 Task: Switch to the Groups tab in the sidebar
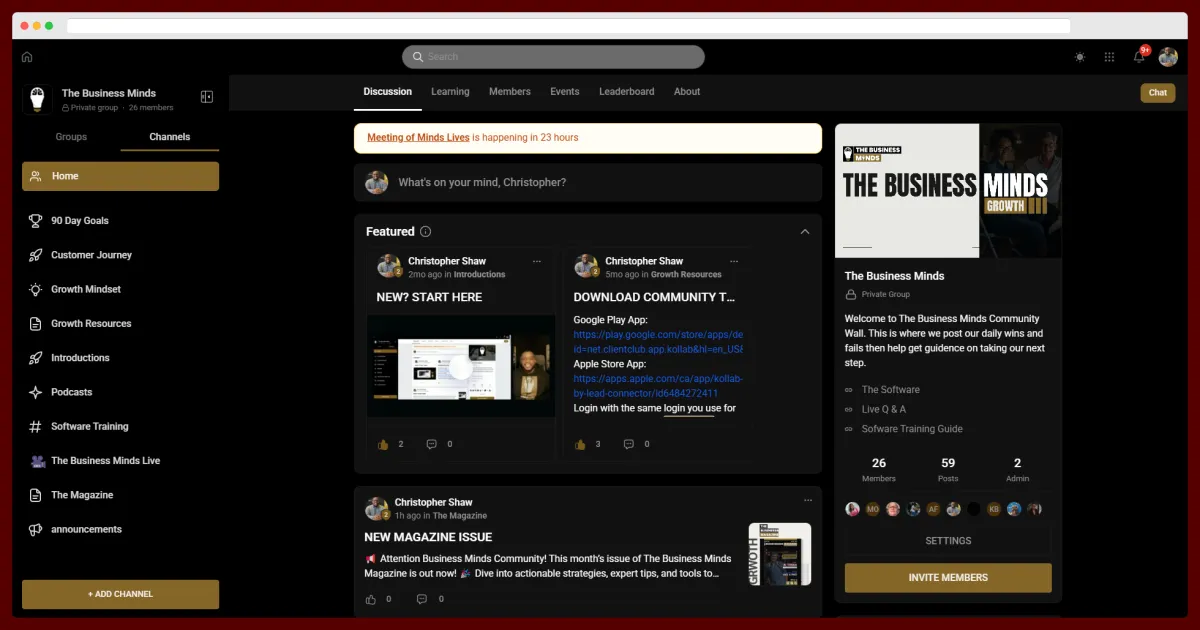[x=71, y=137]
